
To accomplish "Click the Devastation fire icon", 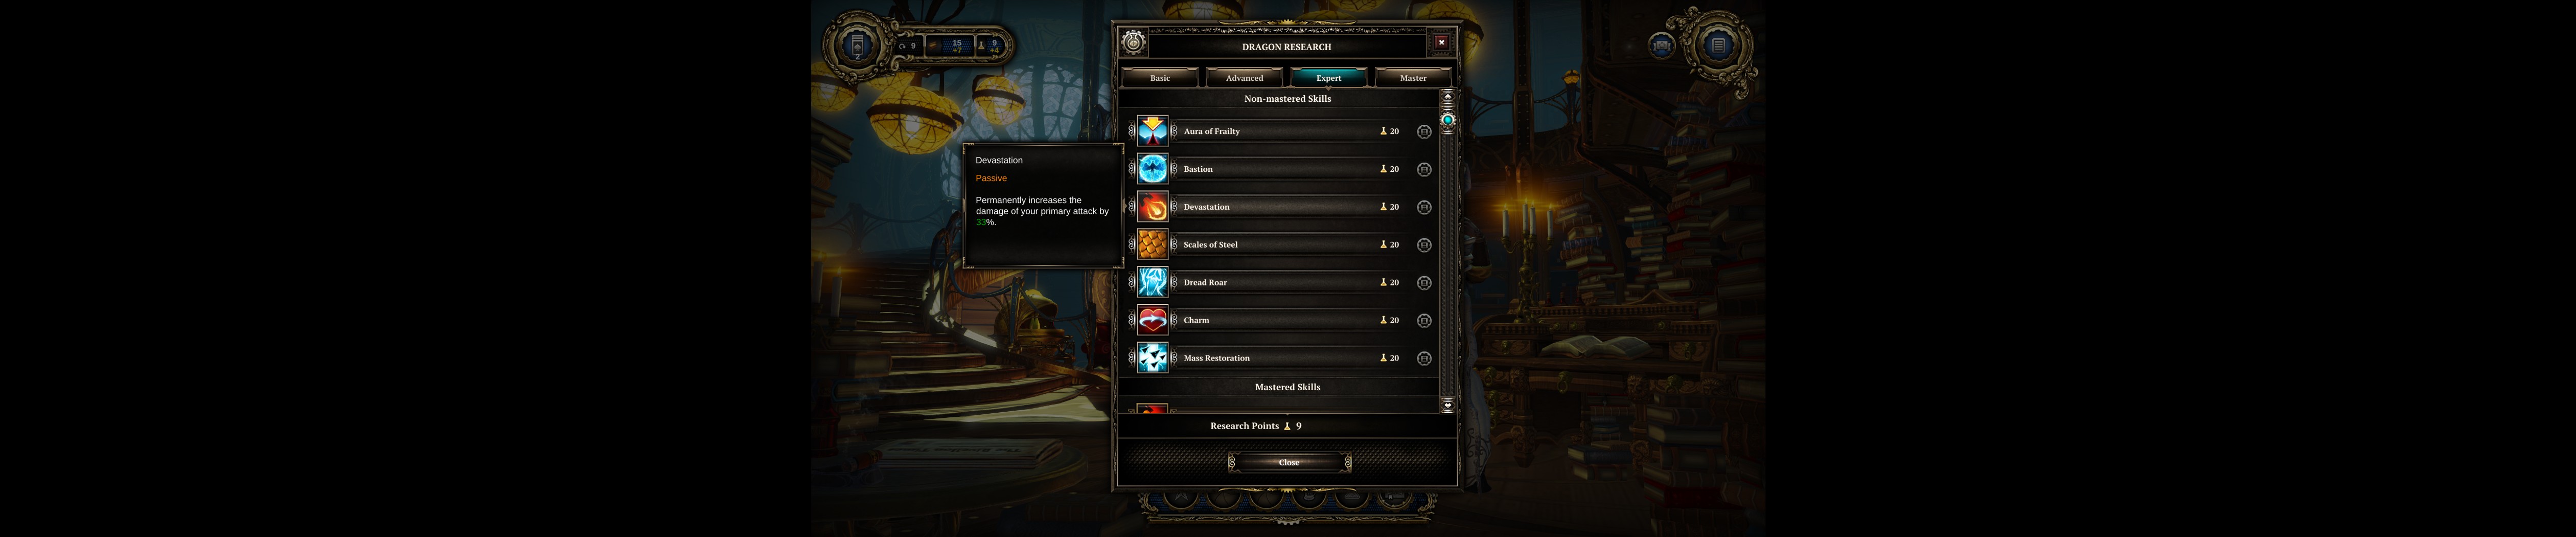I will (x=1152, y=207).
